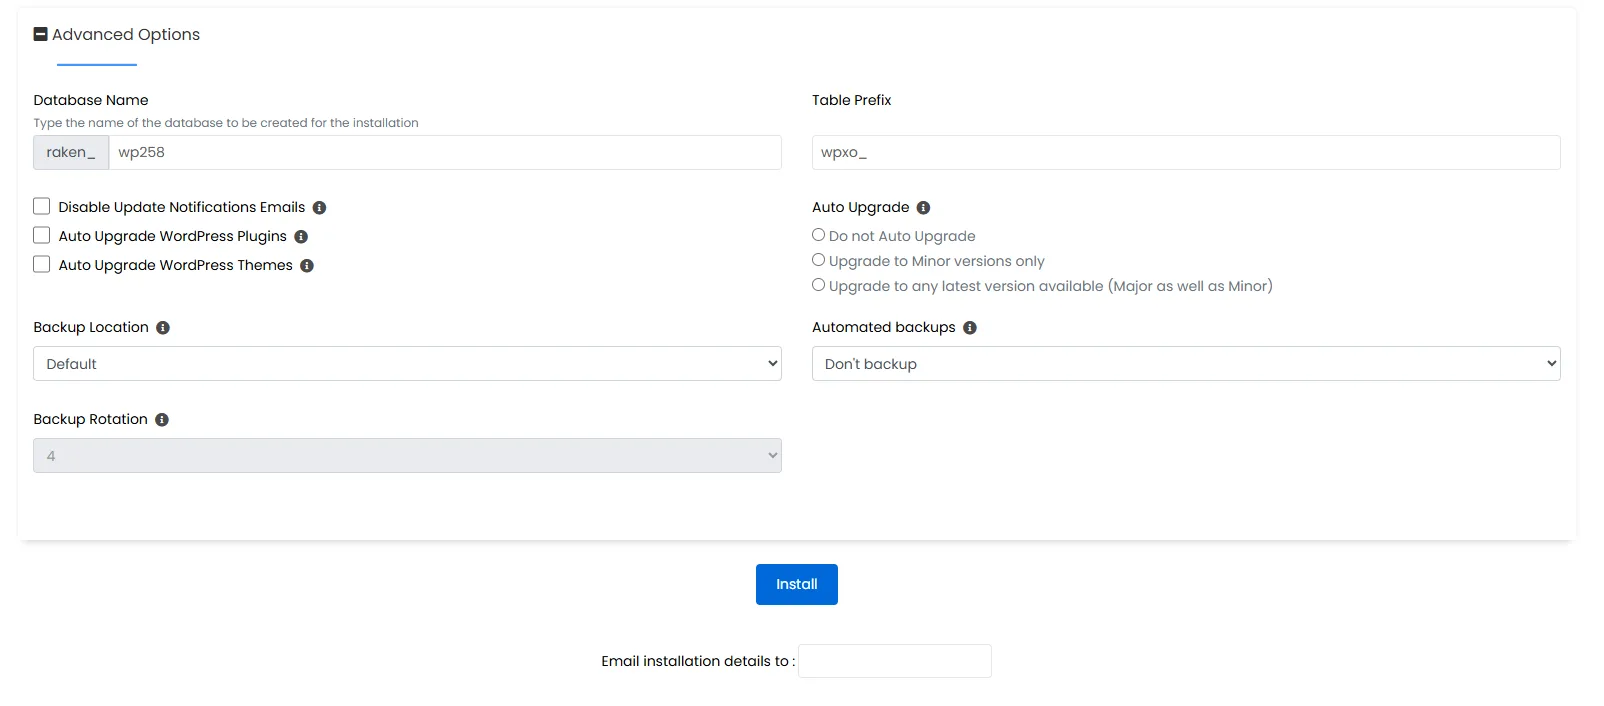The height and width of the screenshot is (706, 1604).
Task: Focus the Email installation details field
Action: (x=894, y=661)
